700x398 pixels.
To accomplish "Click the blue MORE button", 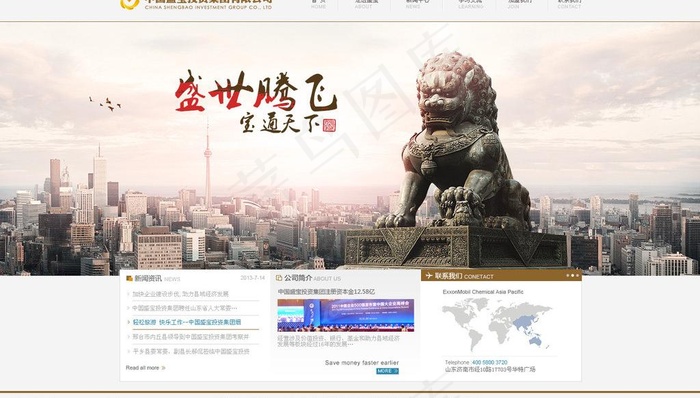I will click(x=387, y=371).
